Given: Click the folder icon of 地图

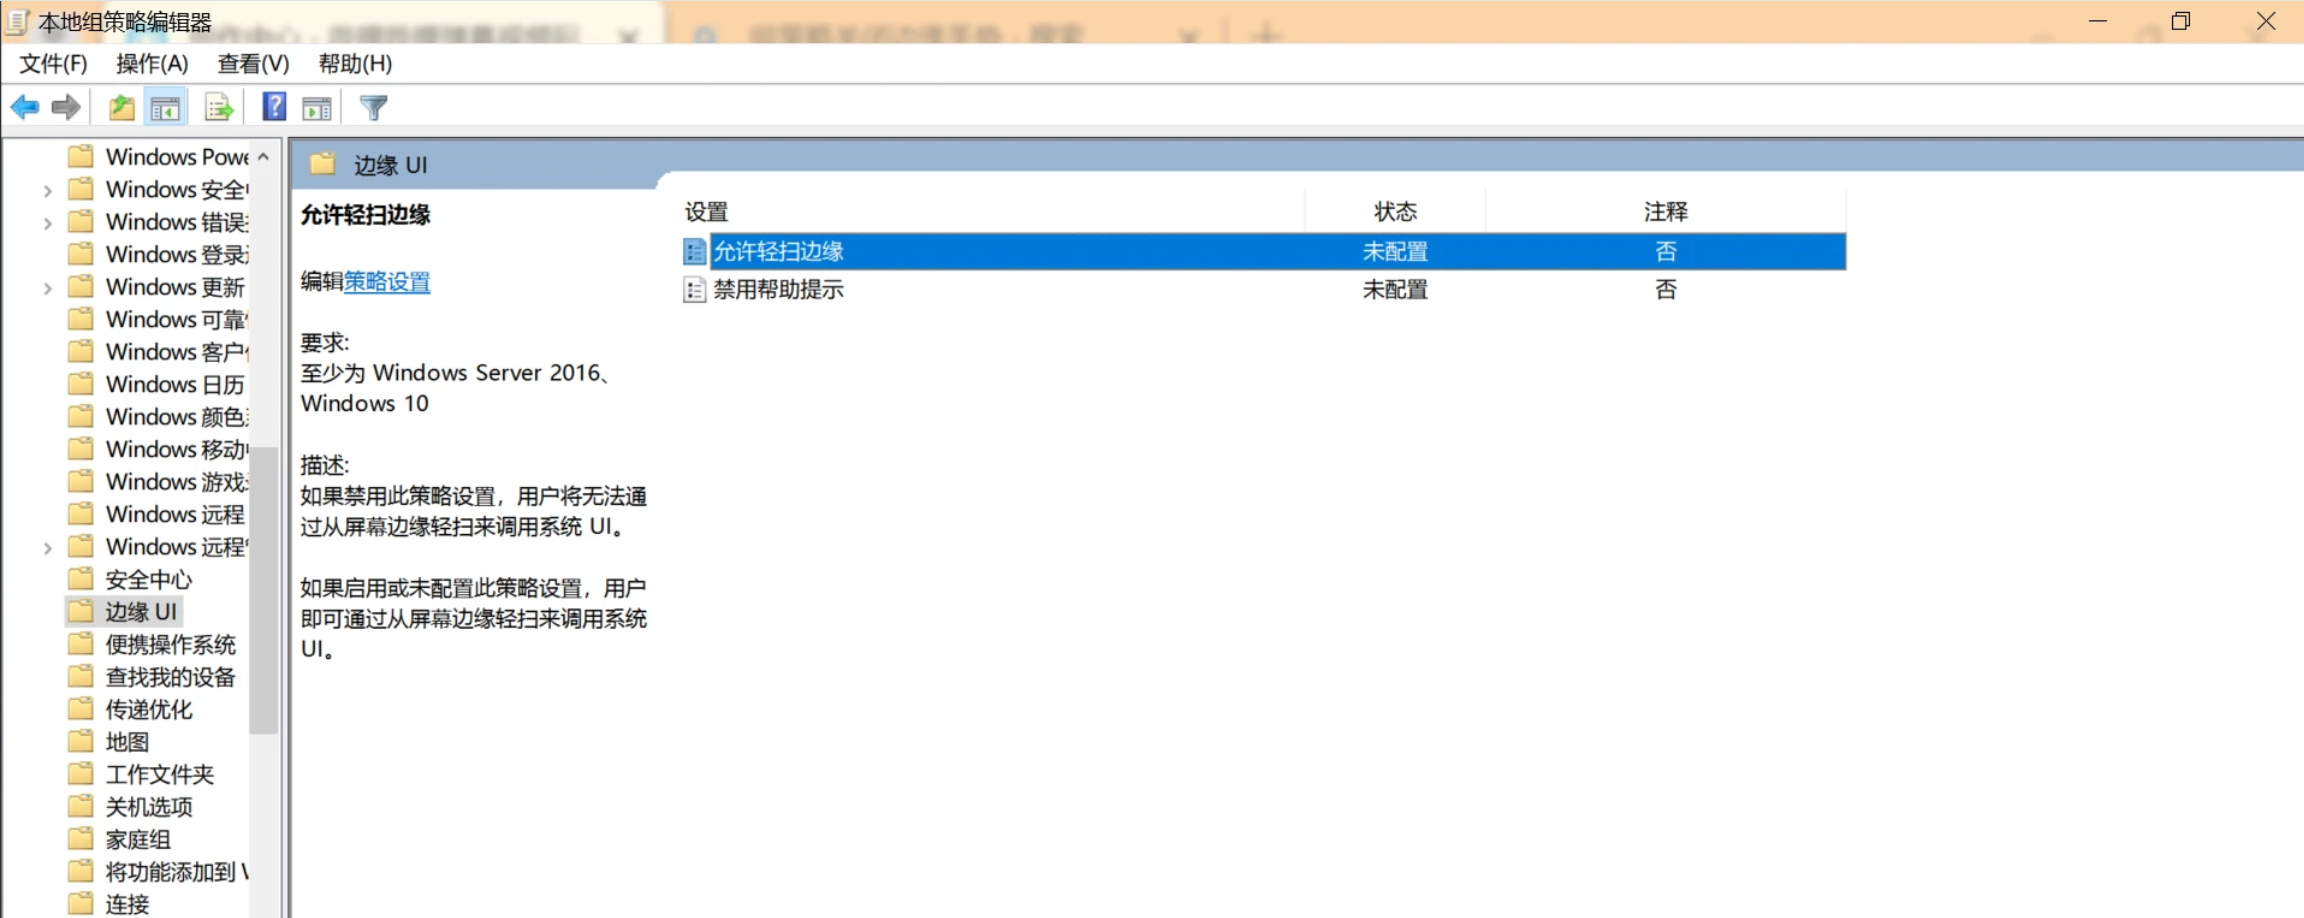Looking at the screenshot, I should pyautogui.click(x=81, y=742).
